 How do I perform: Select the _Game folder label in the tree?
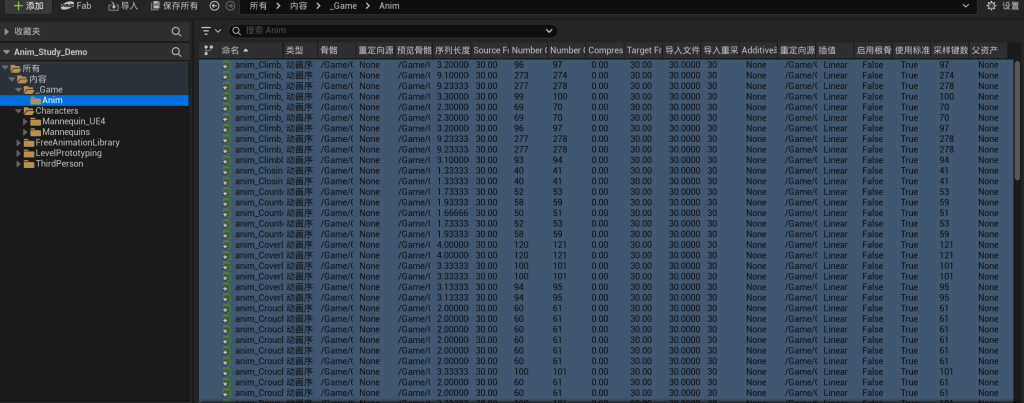pos(50,89)
